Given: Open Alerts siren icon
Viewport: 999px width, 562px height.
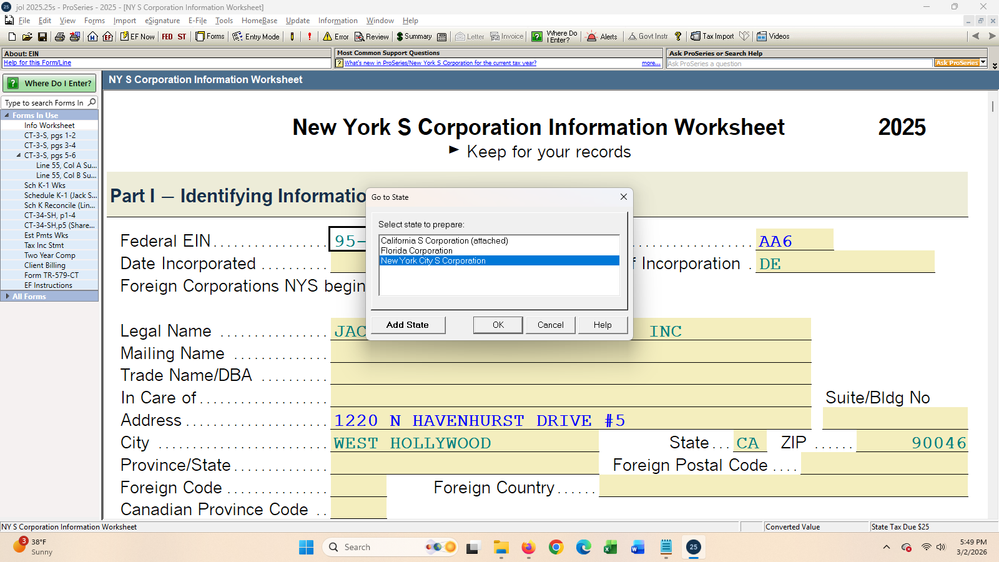Looking at the screenshot, I should tap(601, 36).
